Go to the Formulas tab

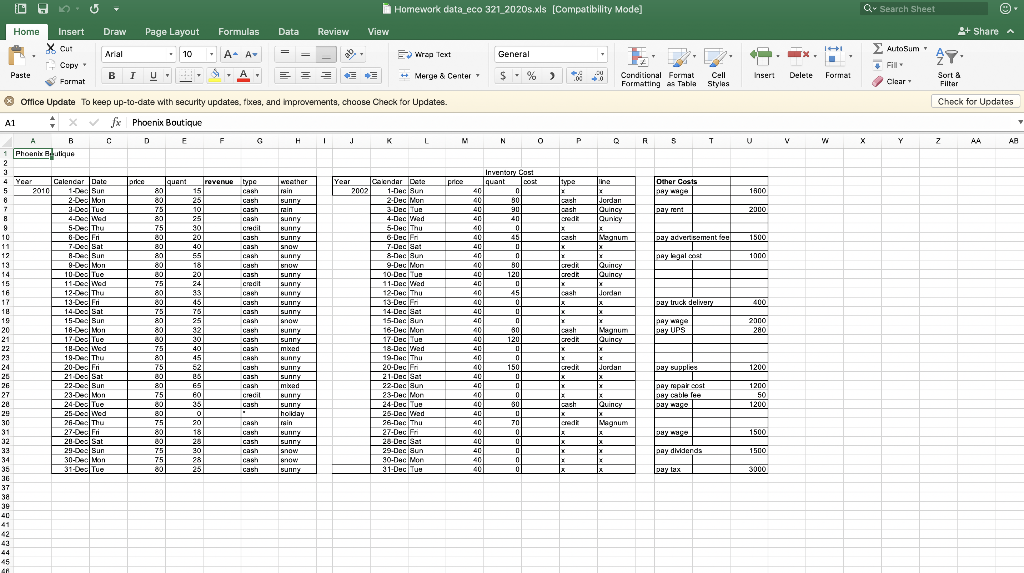[238, 31]
